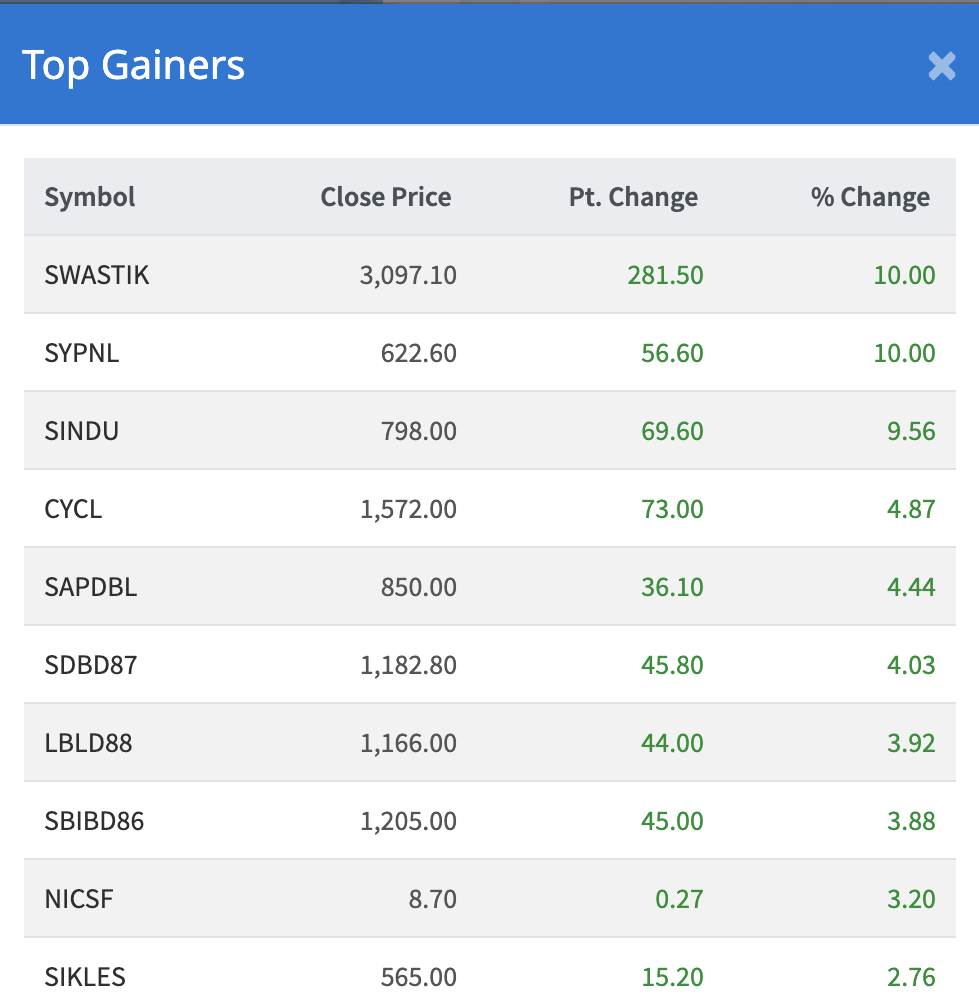
Task: Select the SINDU symbol row
Action: tap(82, 431)
